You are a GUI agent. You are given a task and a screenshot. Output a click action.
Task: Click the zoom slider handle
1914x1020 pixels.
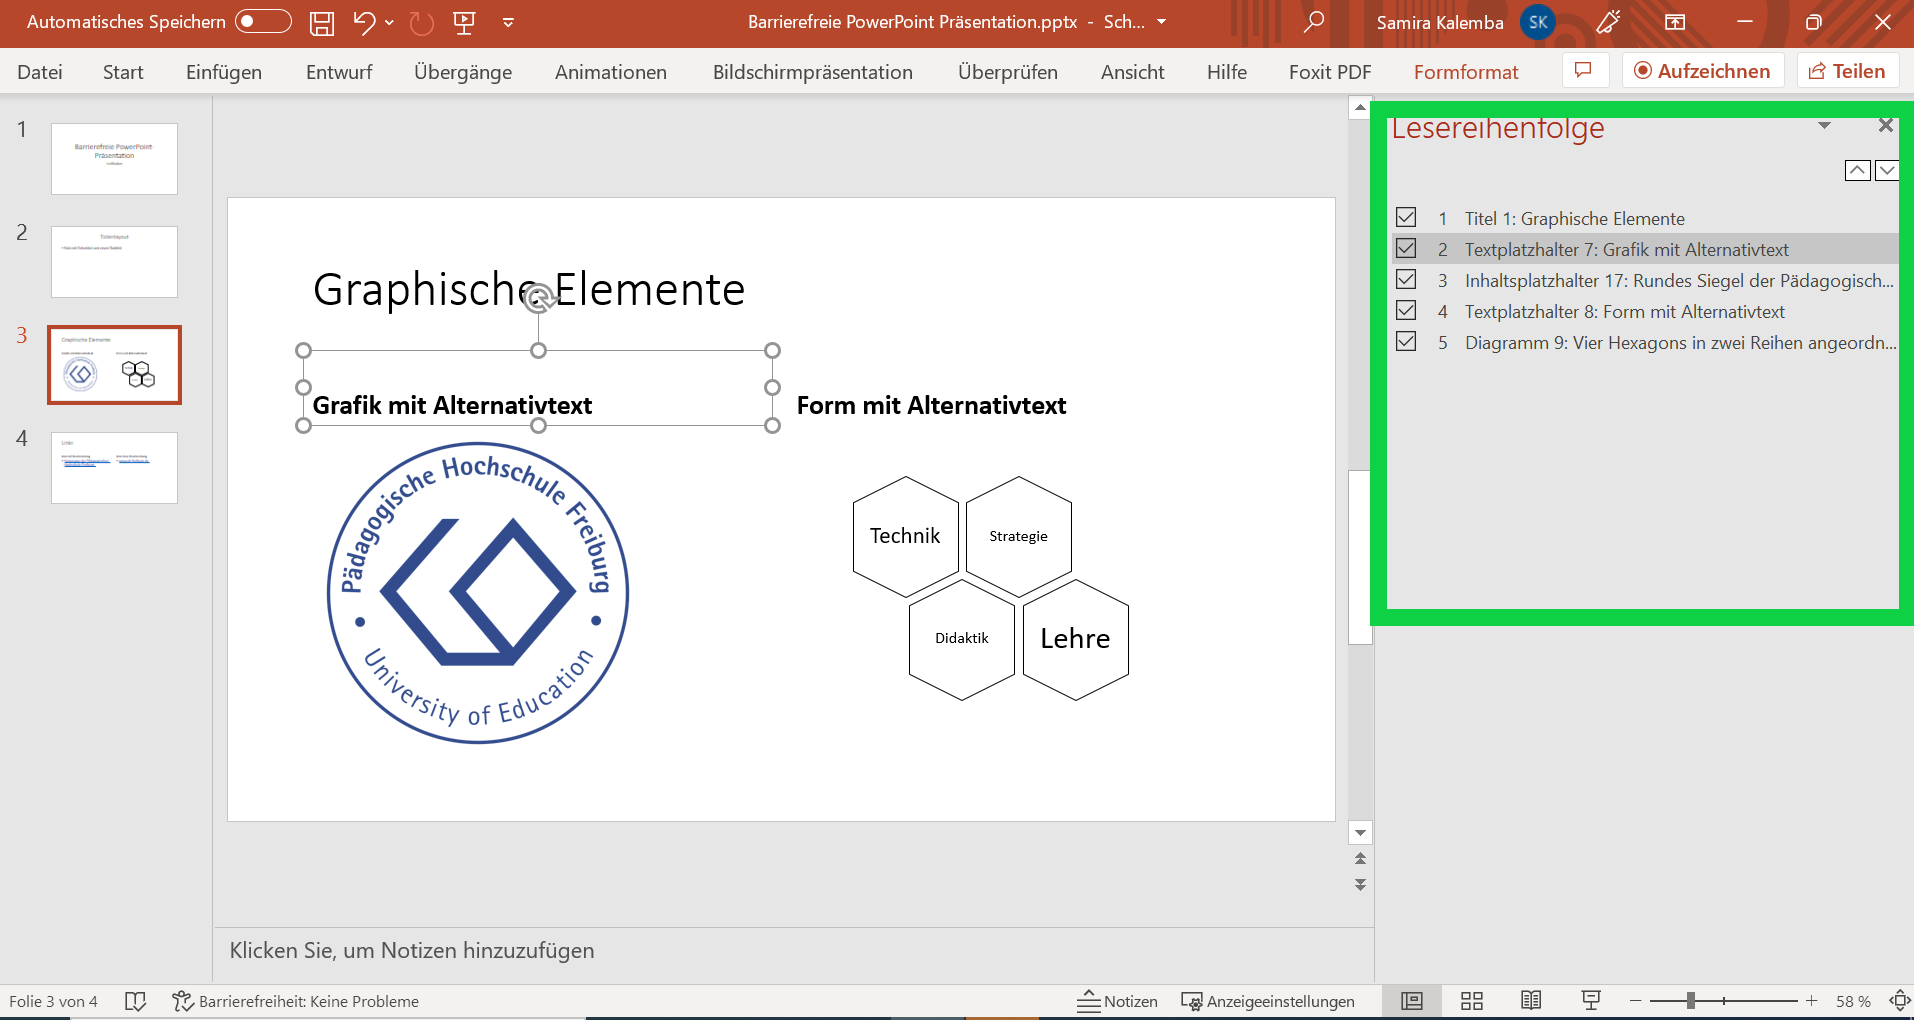[x=1690, y=1001]
